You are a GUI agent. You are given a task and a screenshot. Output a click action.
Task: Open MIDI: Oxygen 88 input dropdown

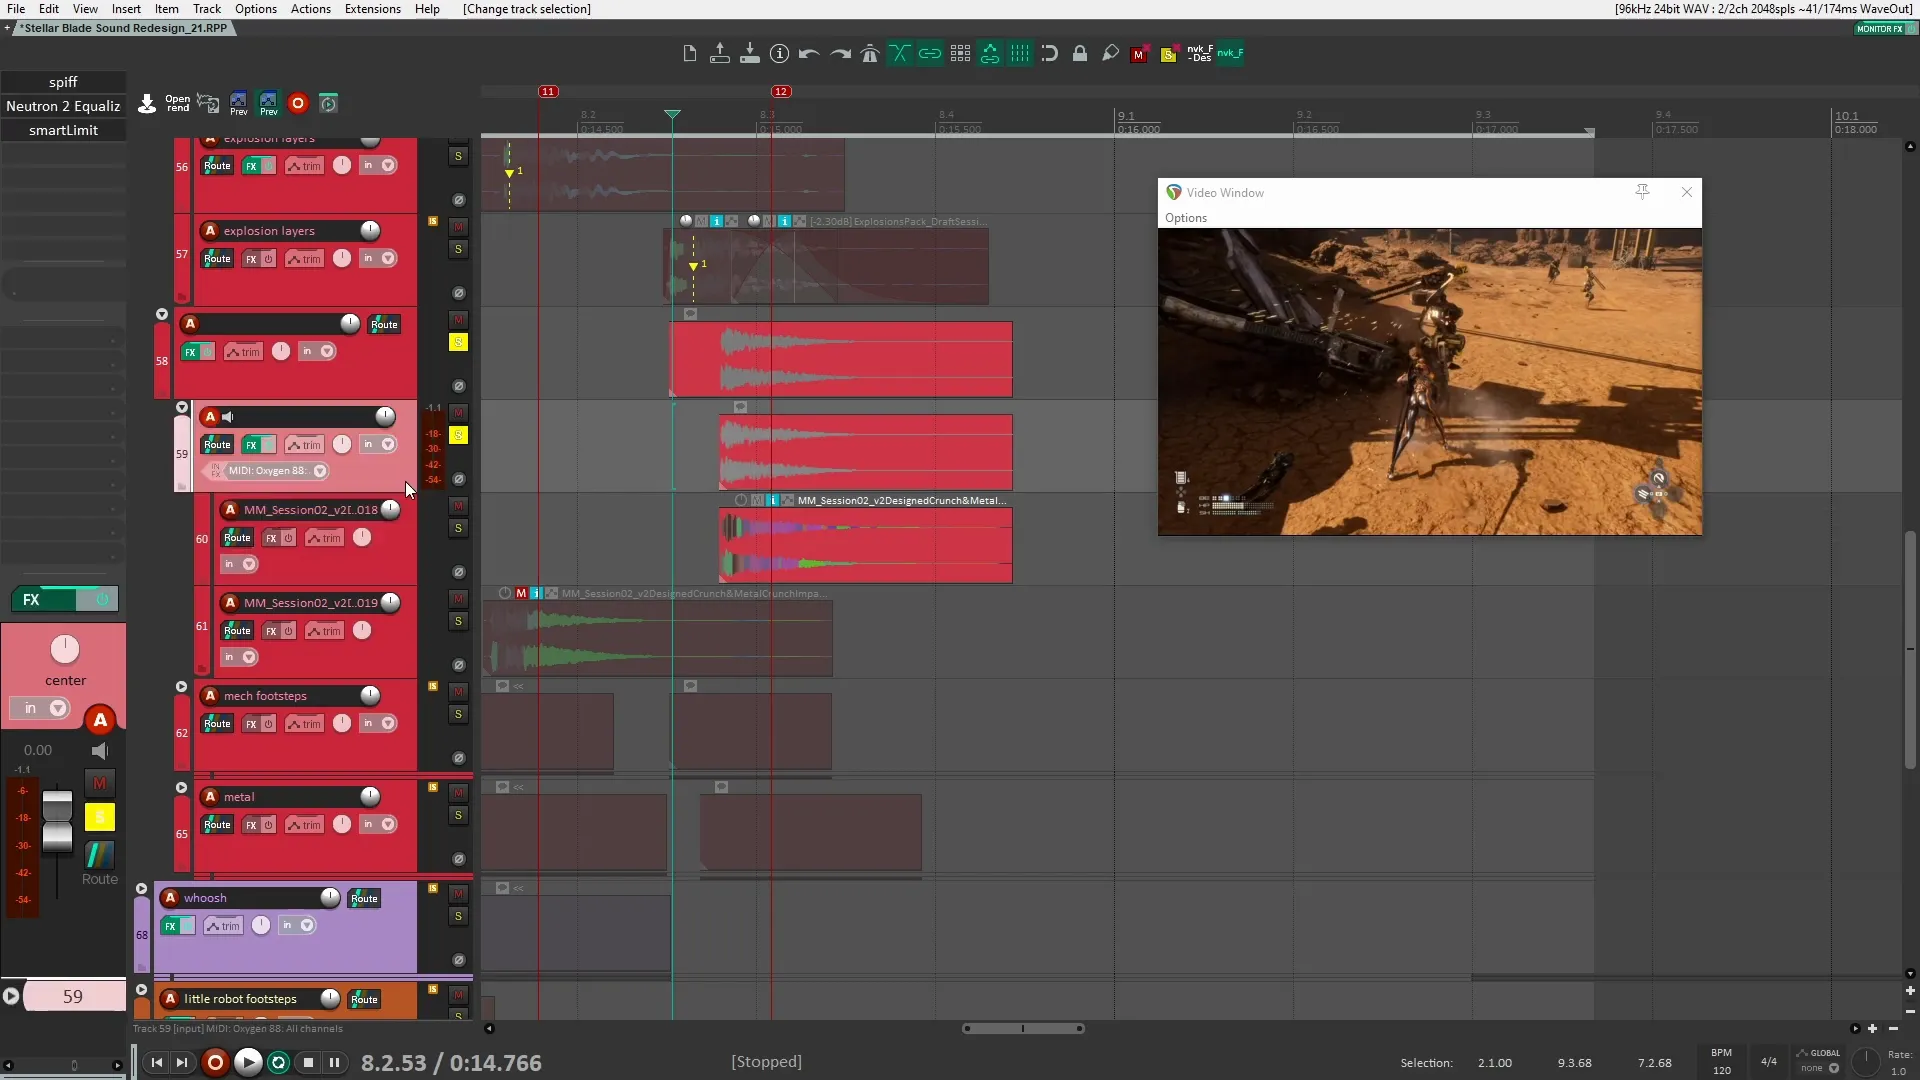pyautogui.click(x=320, y=471)
